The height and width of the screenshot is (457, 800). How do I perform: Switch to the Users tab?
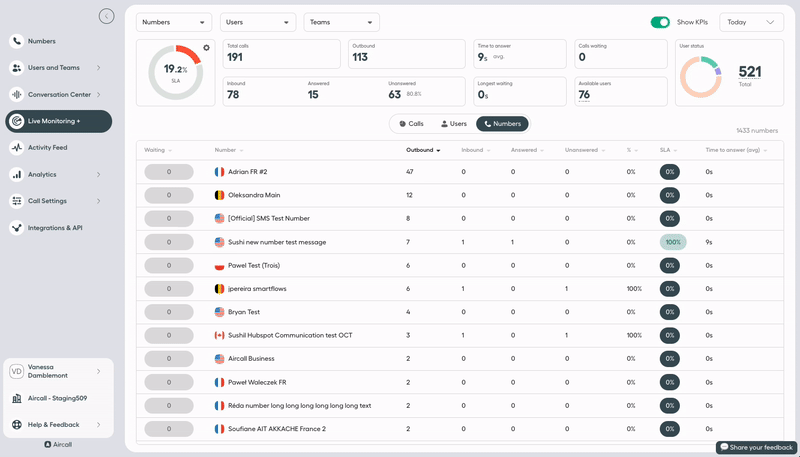(454, 124)
